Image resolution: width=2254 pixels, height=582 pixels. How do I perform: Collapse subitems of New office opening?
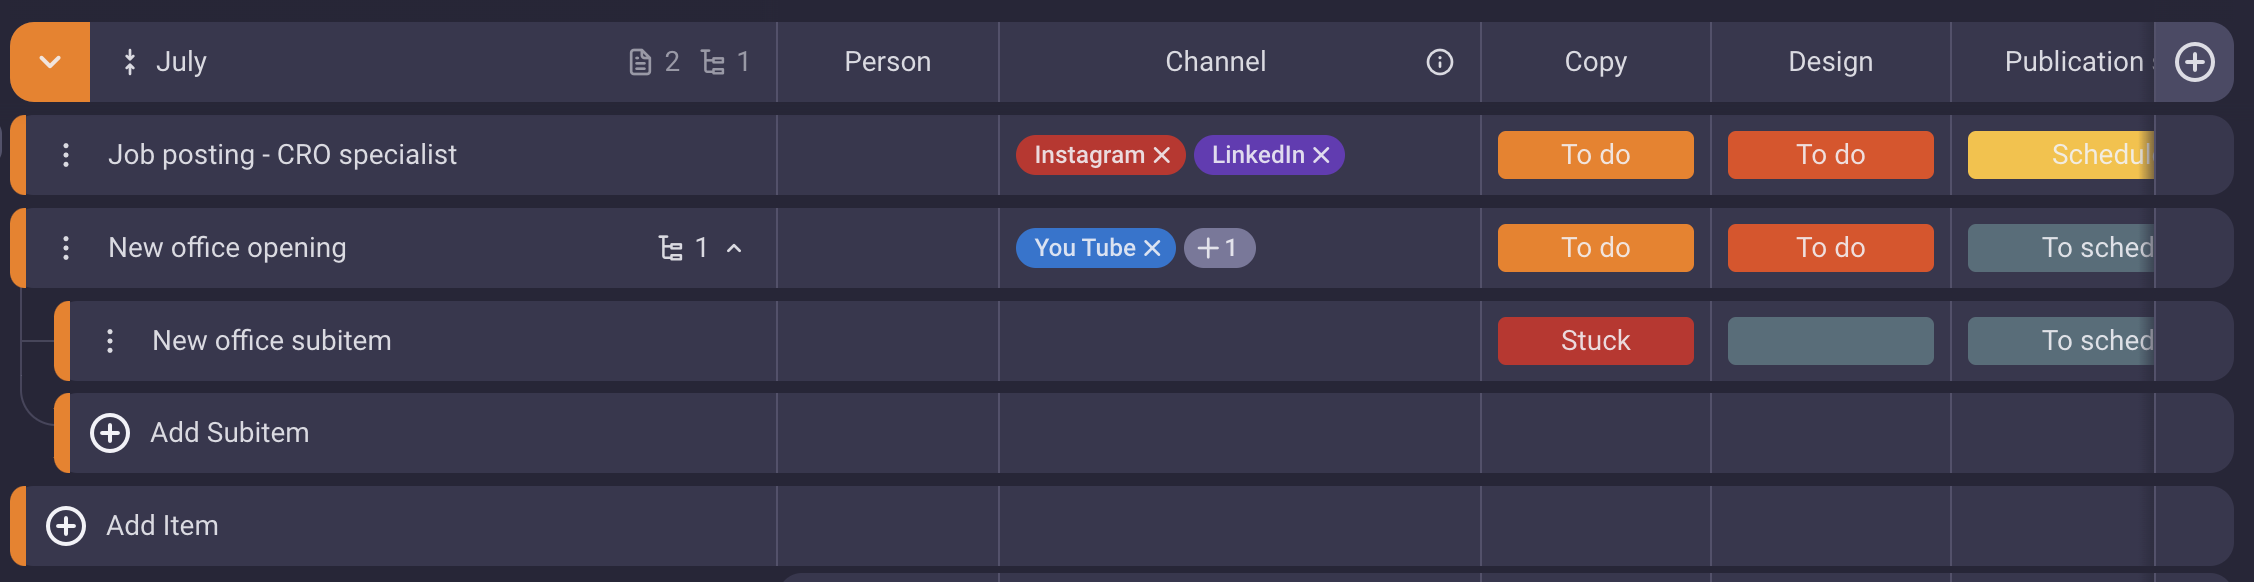(734, 248)
